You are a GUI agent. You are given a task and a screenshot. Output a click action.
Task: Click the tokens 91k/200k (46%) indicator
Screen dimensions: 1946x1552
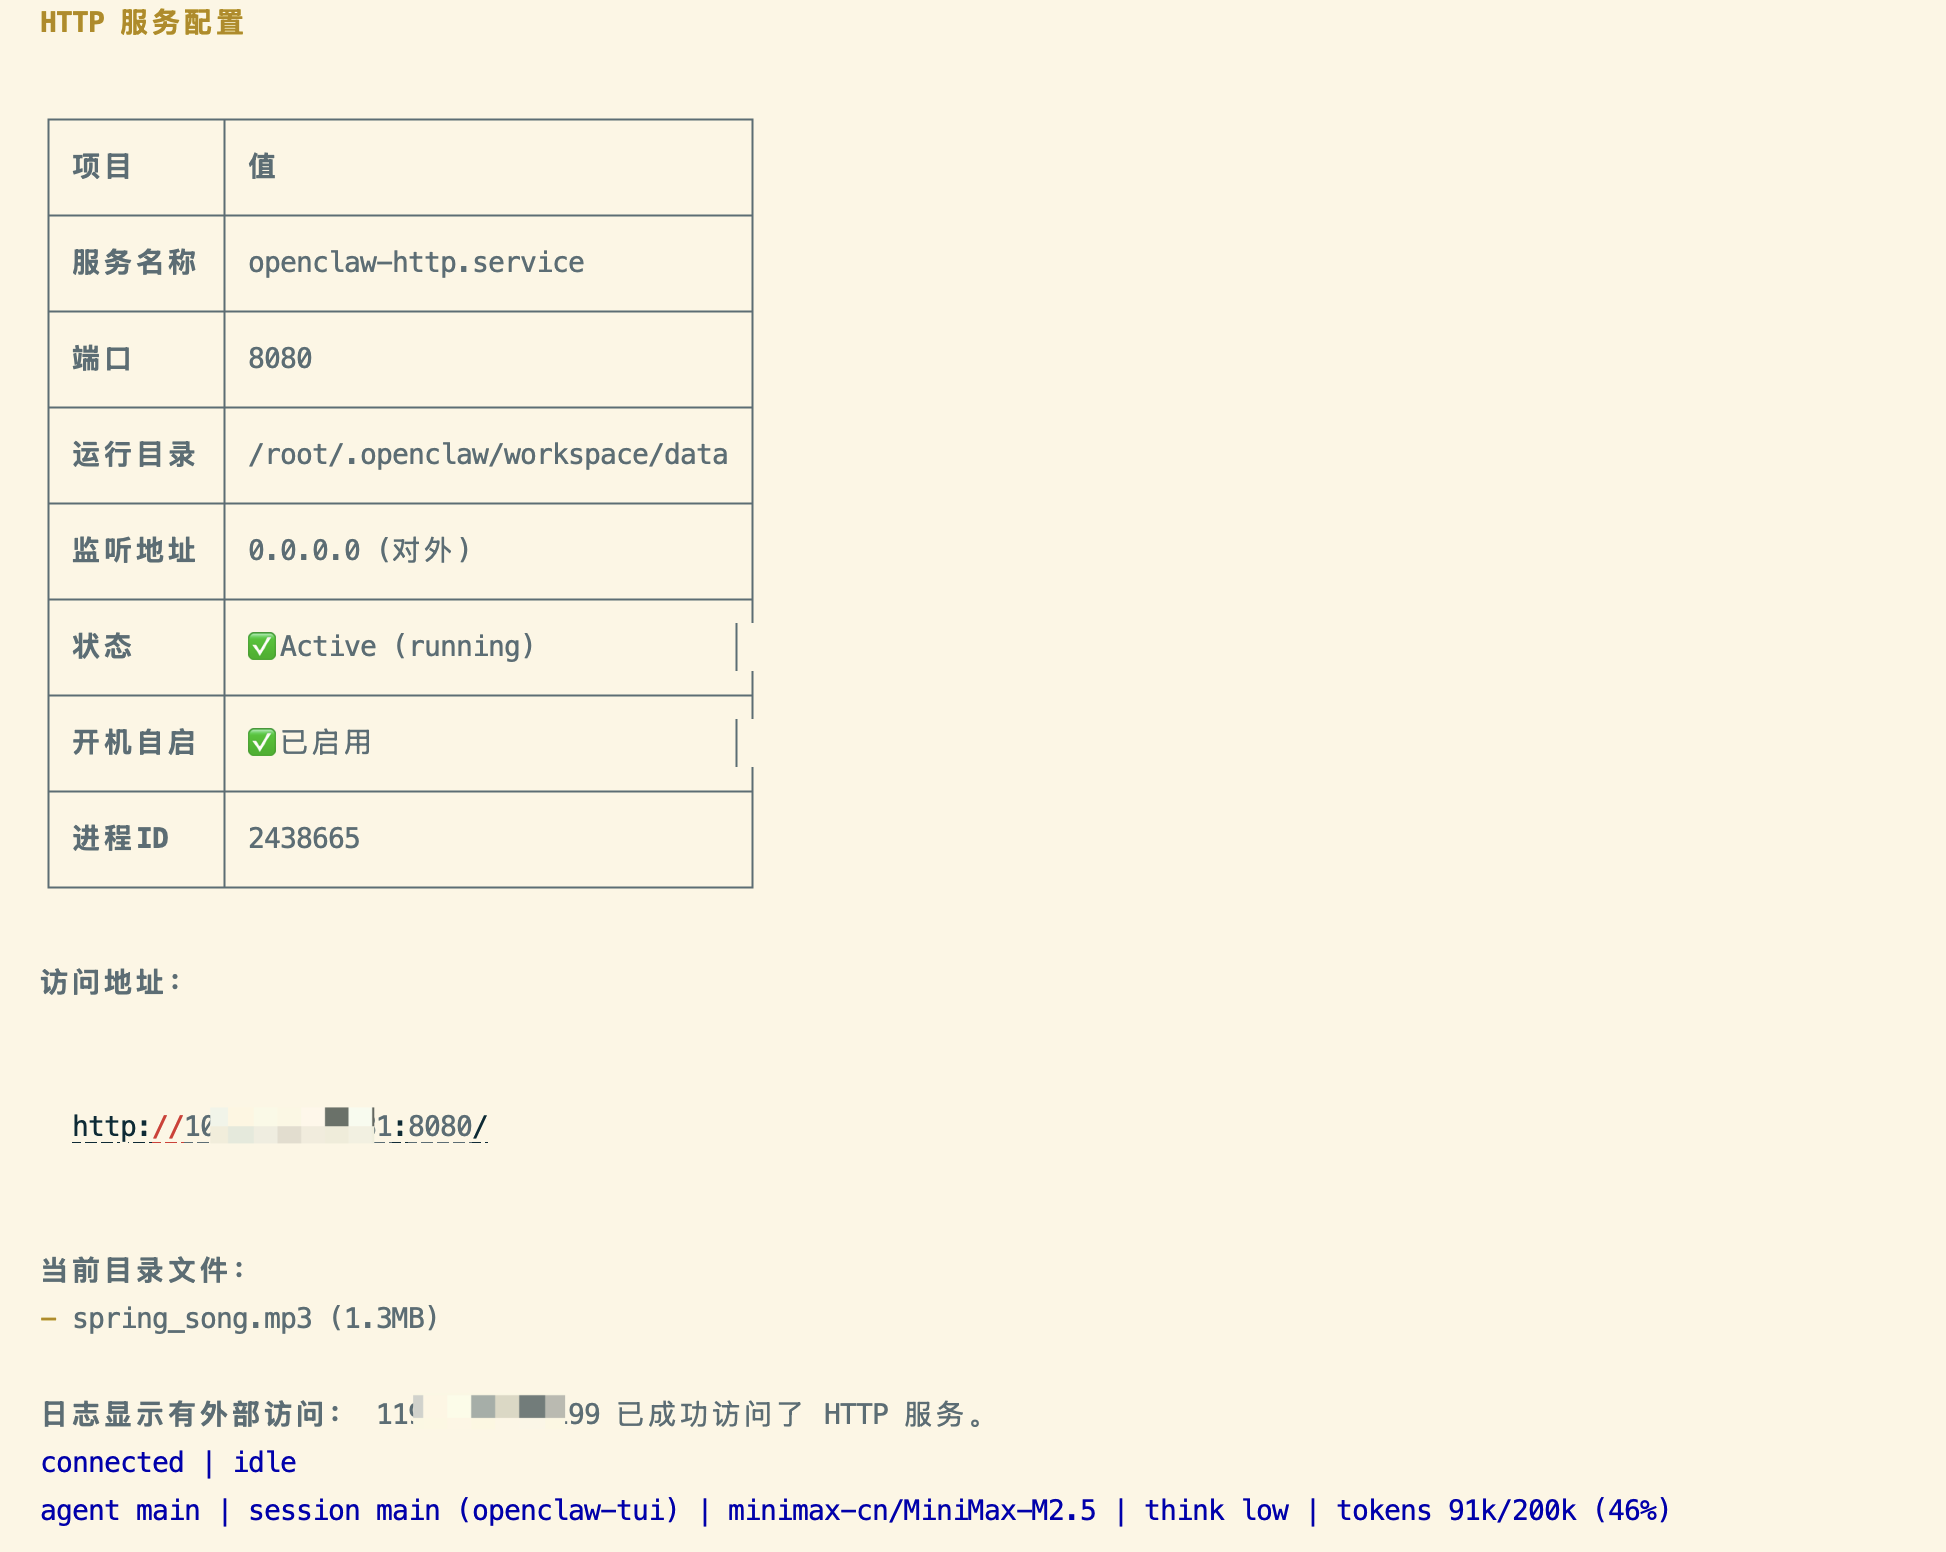tap(1503, 1510)
